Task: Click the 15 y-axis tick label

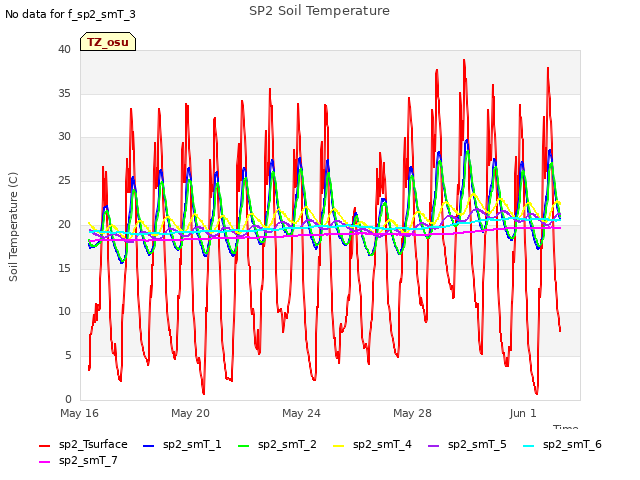Action: pyautogui.click(x=64, y=268)
